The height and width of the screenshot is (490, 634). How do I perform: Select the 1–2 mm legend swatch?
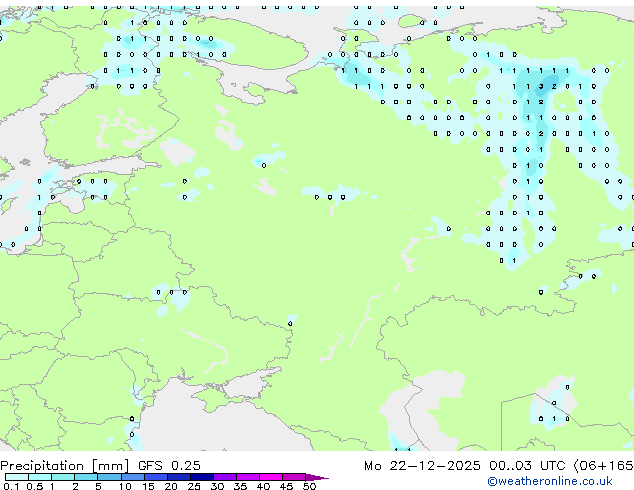click(63, 477)
